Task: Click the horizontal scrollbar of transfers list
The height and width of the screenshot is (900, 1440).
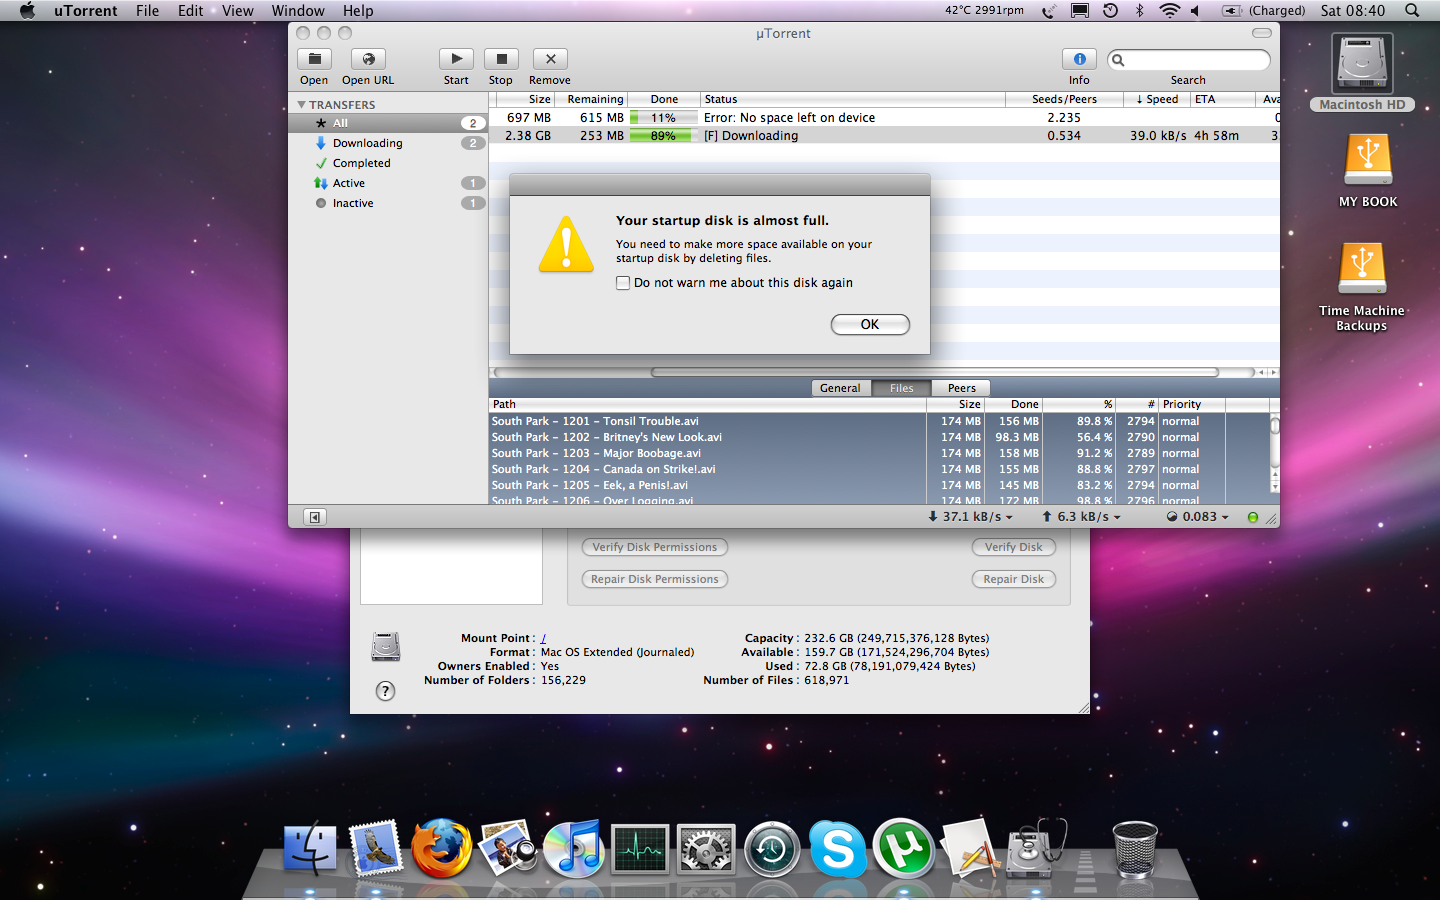Action: coord(935,372)
